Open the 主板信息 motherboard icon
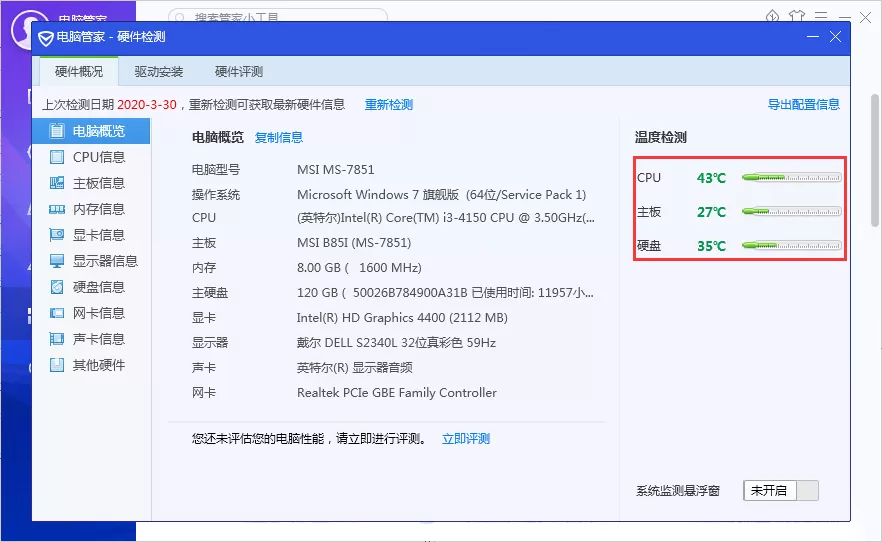The image size is (882, 542). (57, 183)
